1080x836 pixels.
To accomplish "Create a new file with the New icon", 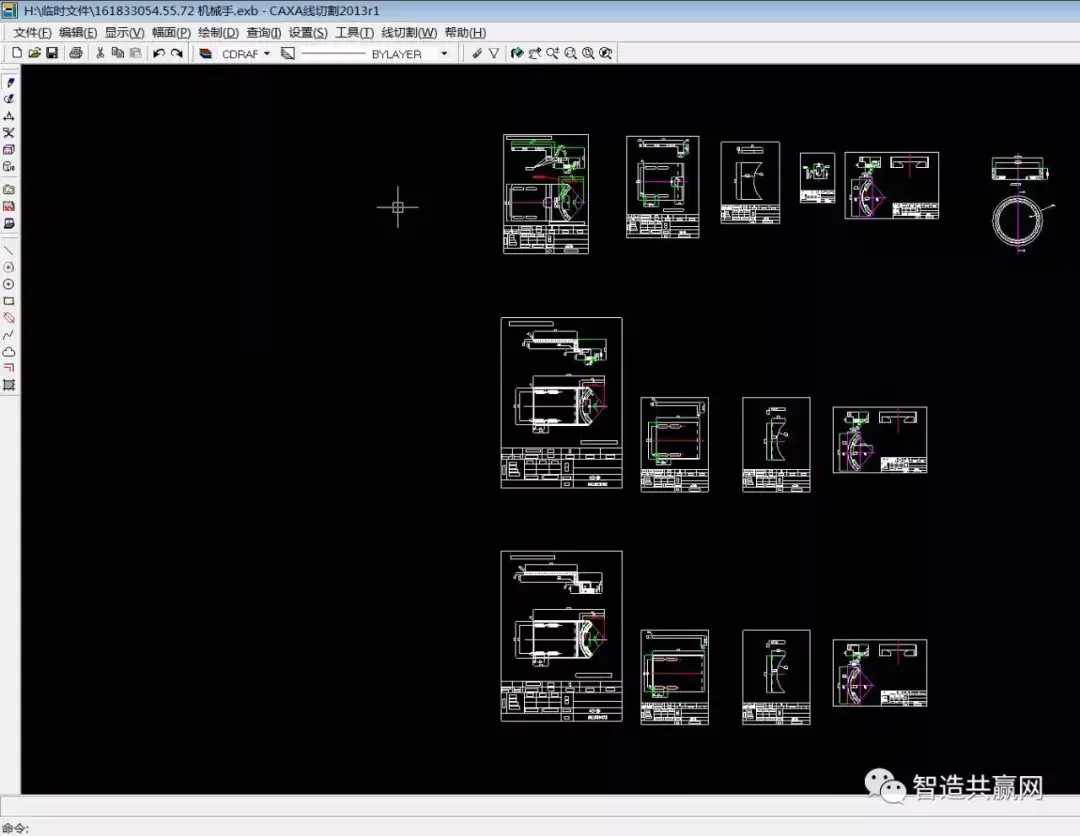I will [17, 53].
